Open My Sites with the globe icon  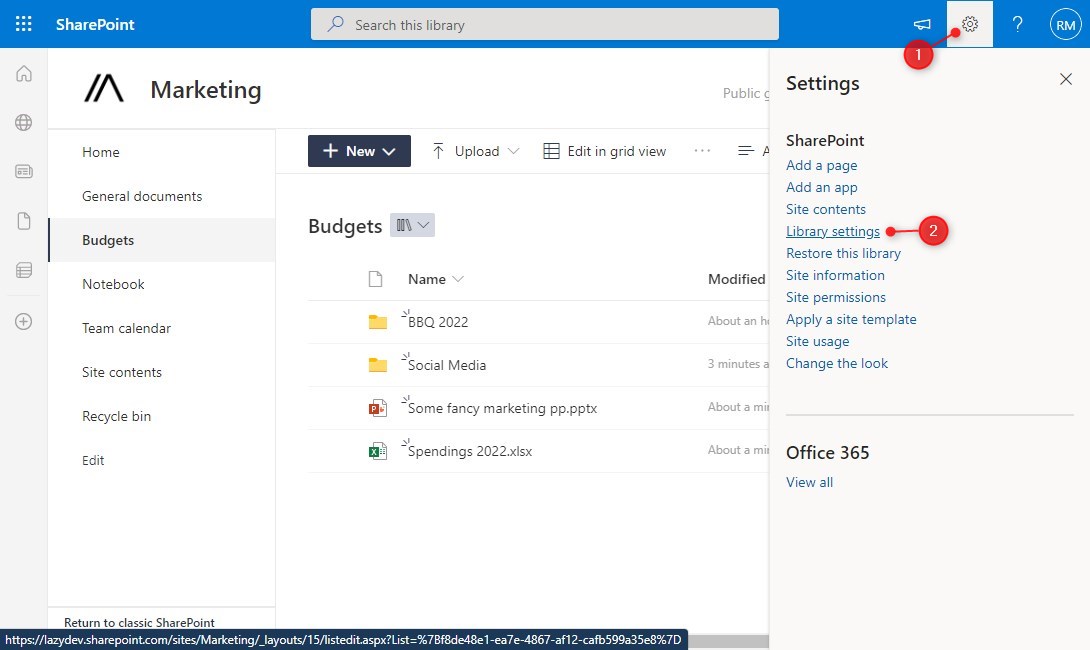[x=22, y=122]
